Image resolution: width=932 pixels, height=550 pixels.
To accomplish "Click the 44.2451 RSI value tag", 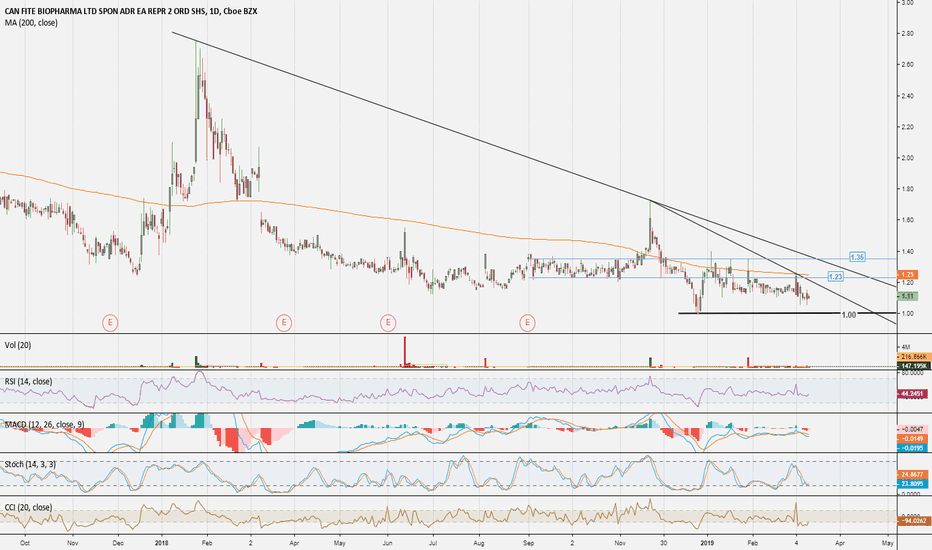I will pyautogui.click(x=911, y=394).
